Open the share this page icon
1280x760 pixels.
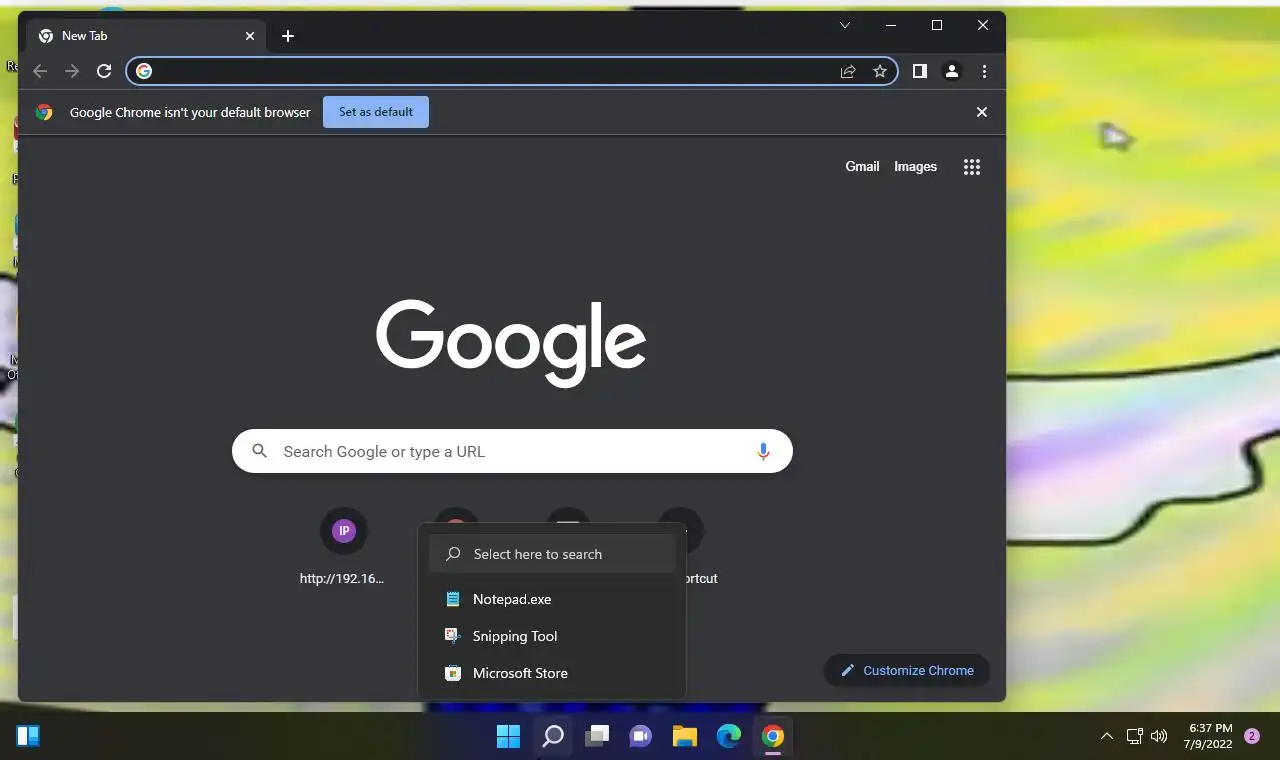coord(848,71)
